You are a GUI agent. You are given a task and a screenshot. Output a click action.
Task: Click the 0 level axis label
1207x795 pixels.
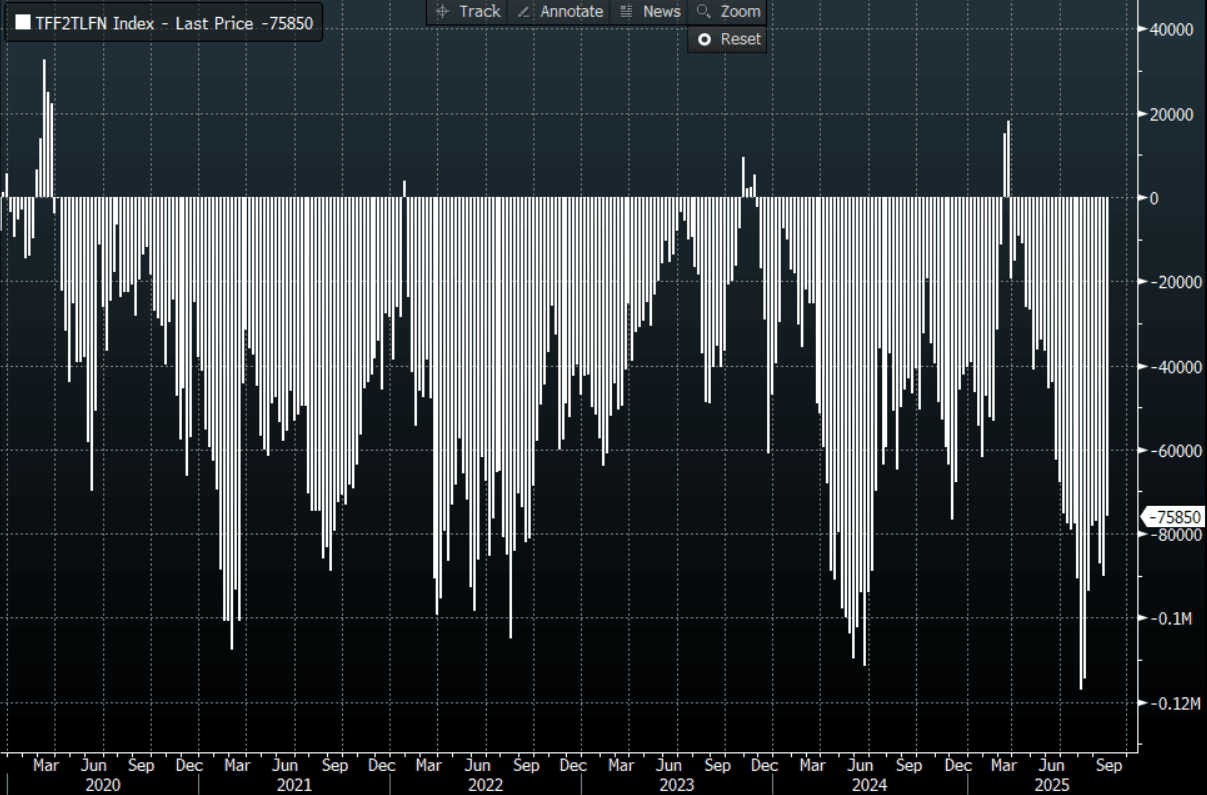coord(1154,198)
